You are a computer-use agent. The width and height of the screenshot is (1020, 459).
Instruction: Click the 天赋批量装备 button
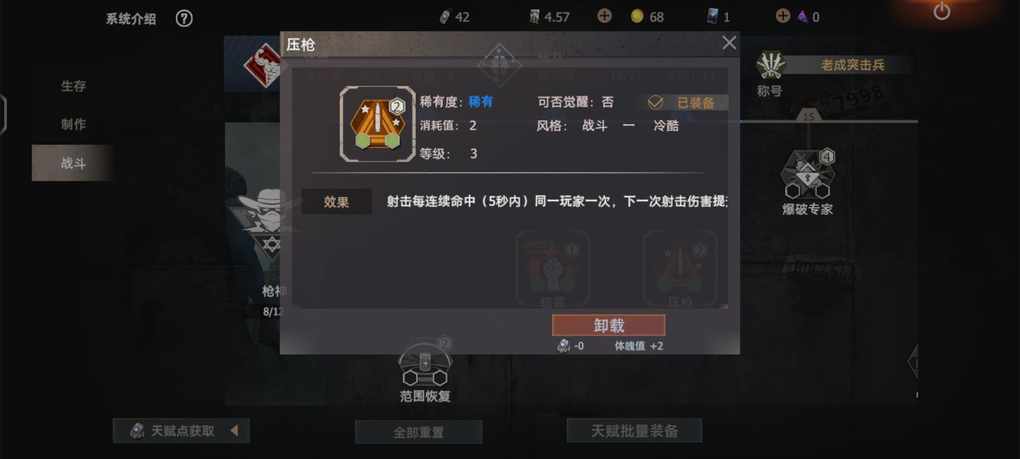[634, 430]
